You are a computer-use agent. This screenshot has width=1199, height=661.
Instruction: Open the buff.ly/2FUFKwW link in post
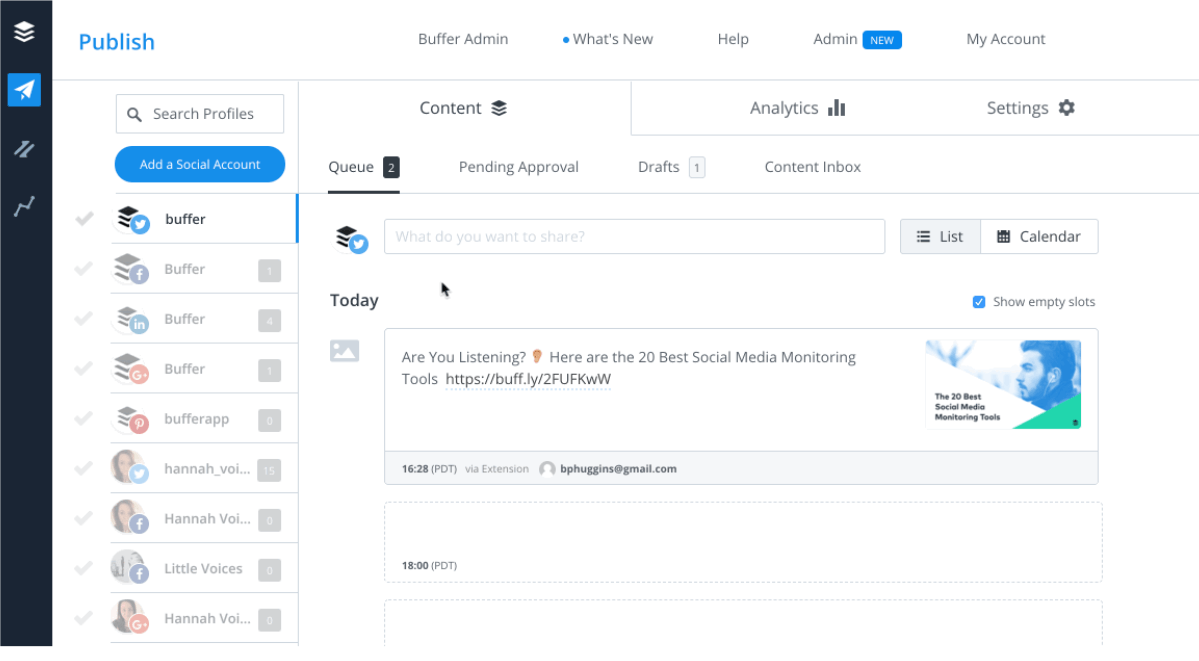(528, 379)
